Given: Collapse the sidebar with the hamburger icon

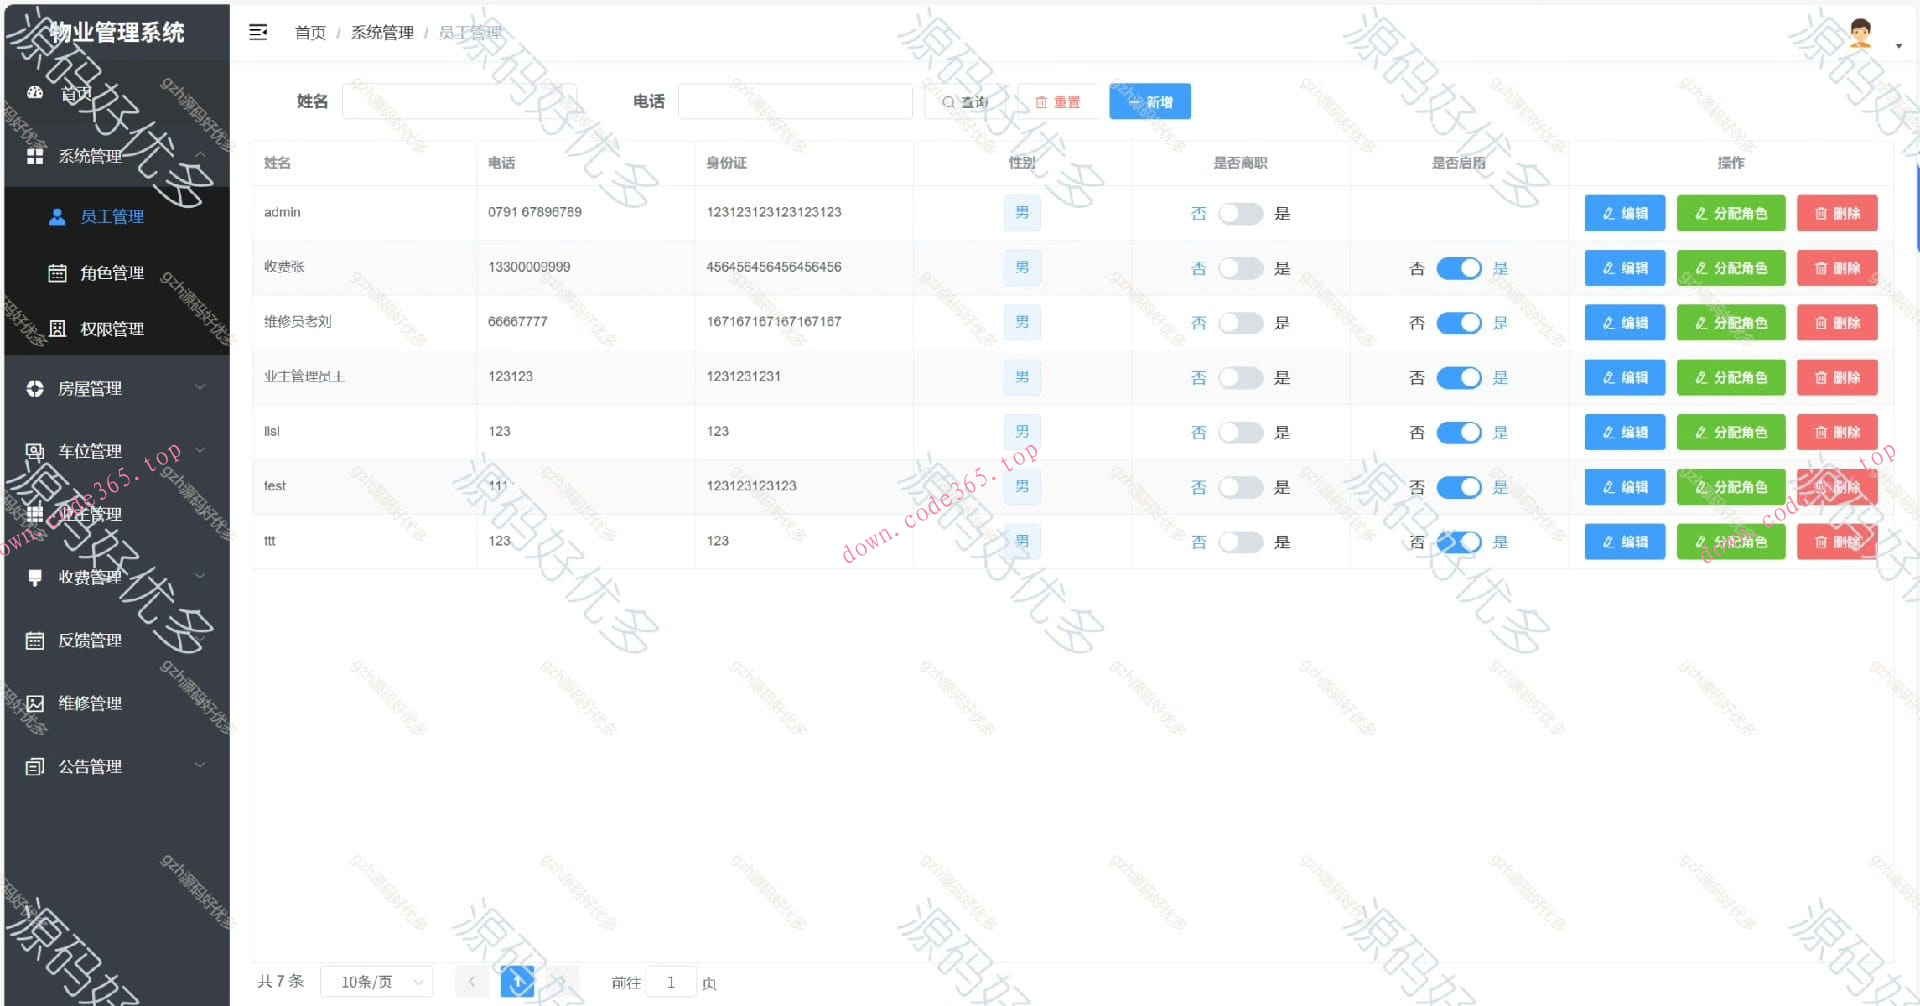Looking at the screenshot, I should (258, 32).
